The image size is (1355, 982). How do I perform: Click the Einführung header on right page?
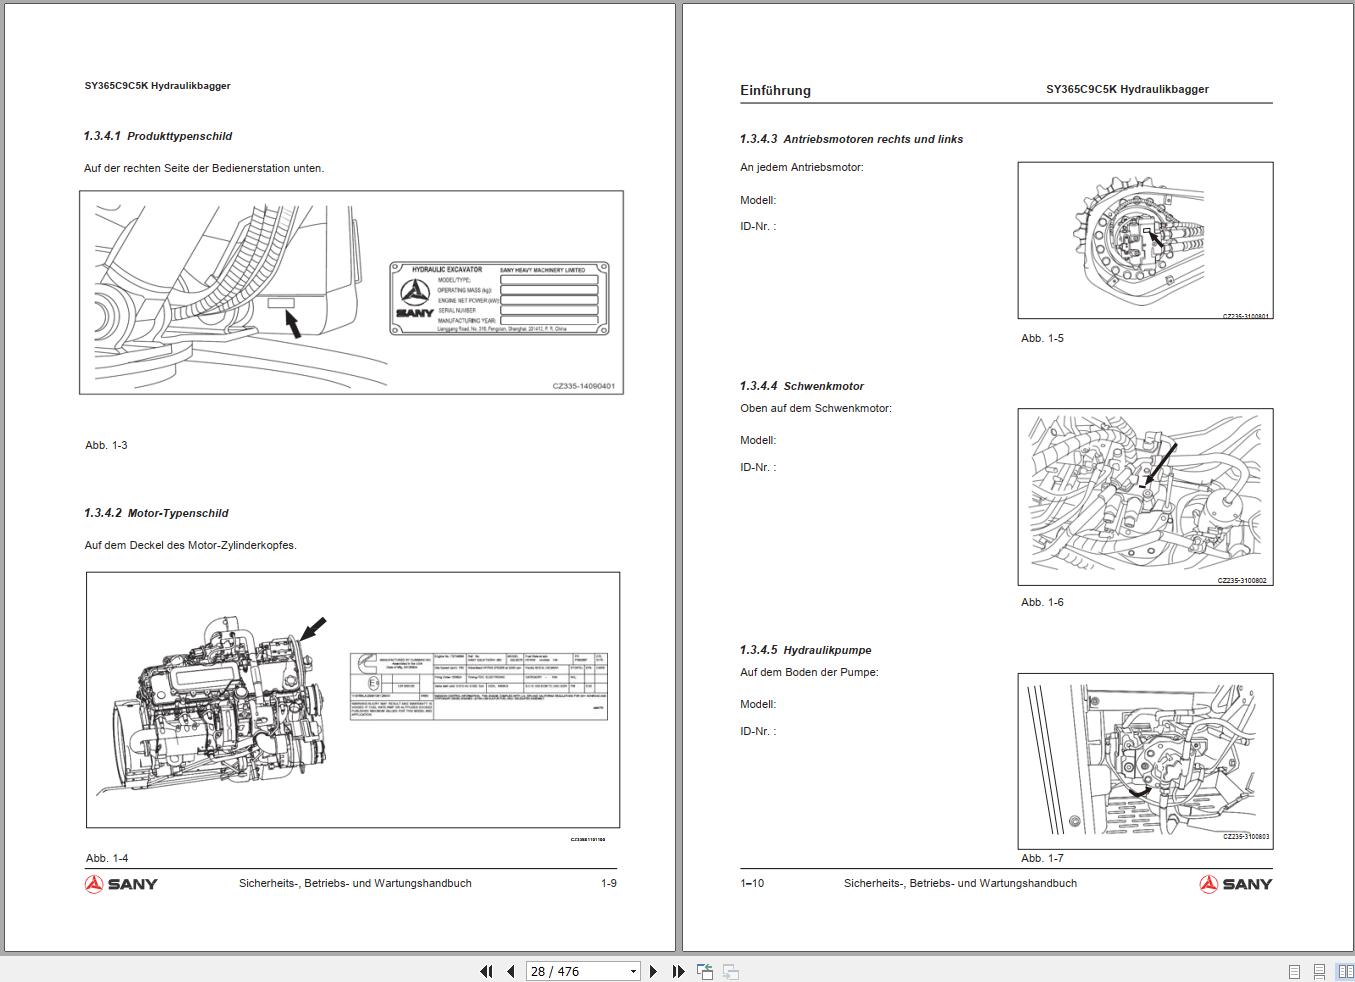775,90
